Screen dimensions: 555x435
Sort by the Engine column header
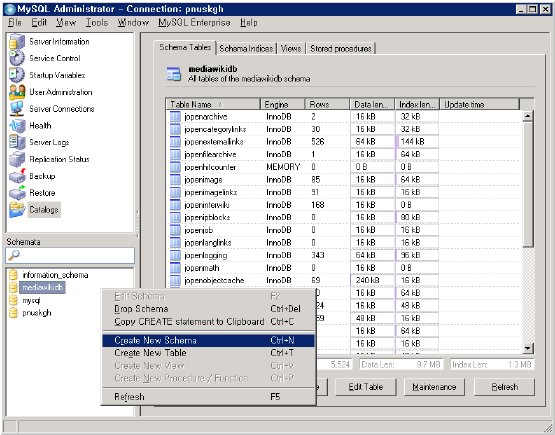(282, 104)
